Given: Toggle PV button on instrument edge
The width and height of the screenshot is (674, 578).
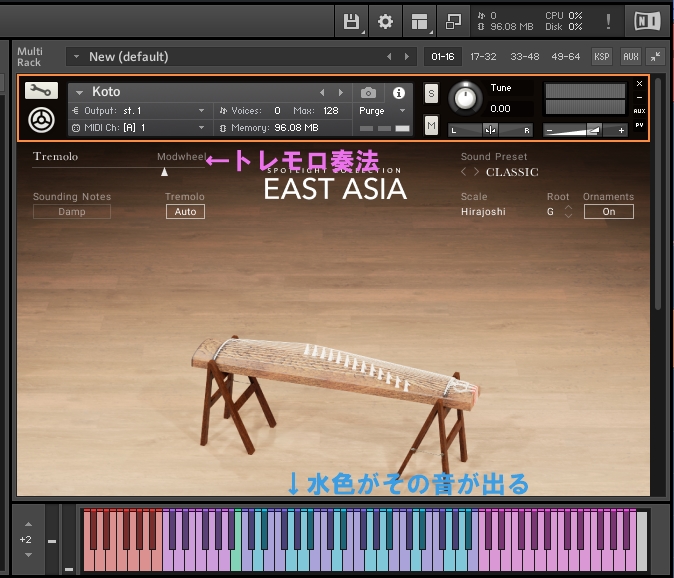Looking at the screenshot, I should tap(639, 125).
